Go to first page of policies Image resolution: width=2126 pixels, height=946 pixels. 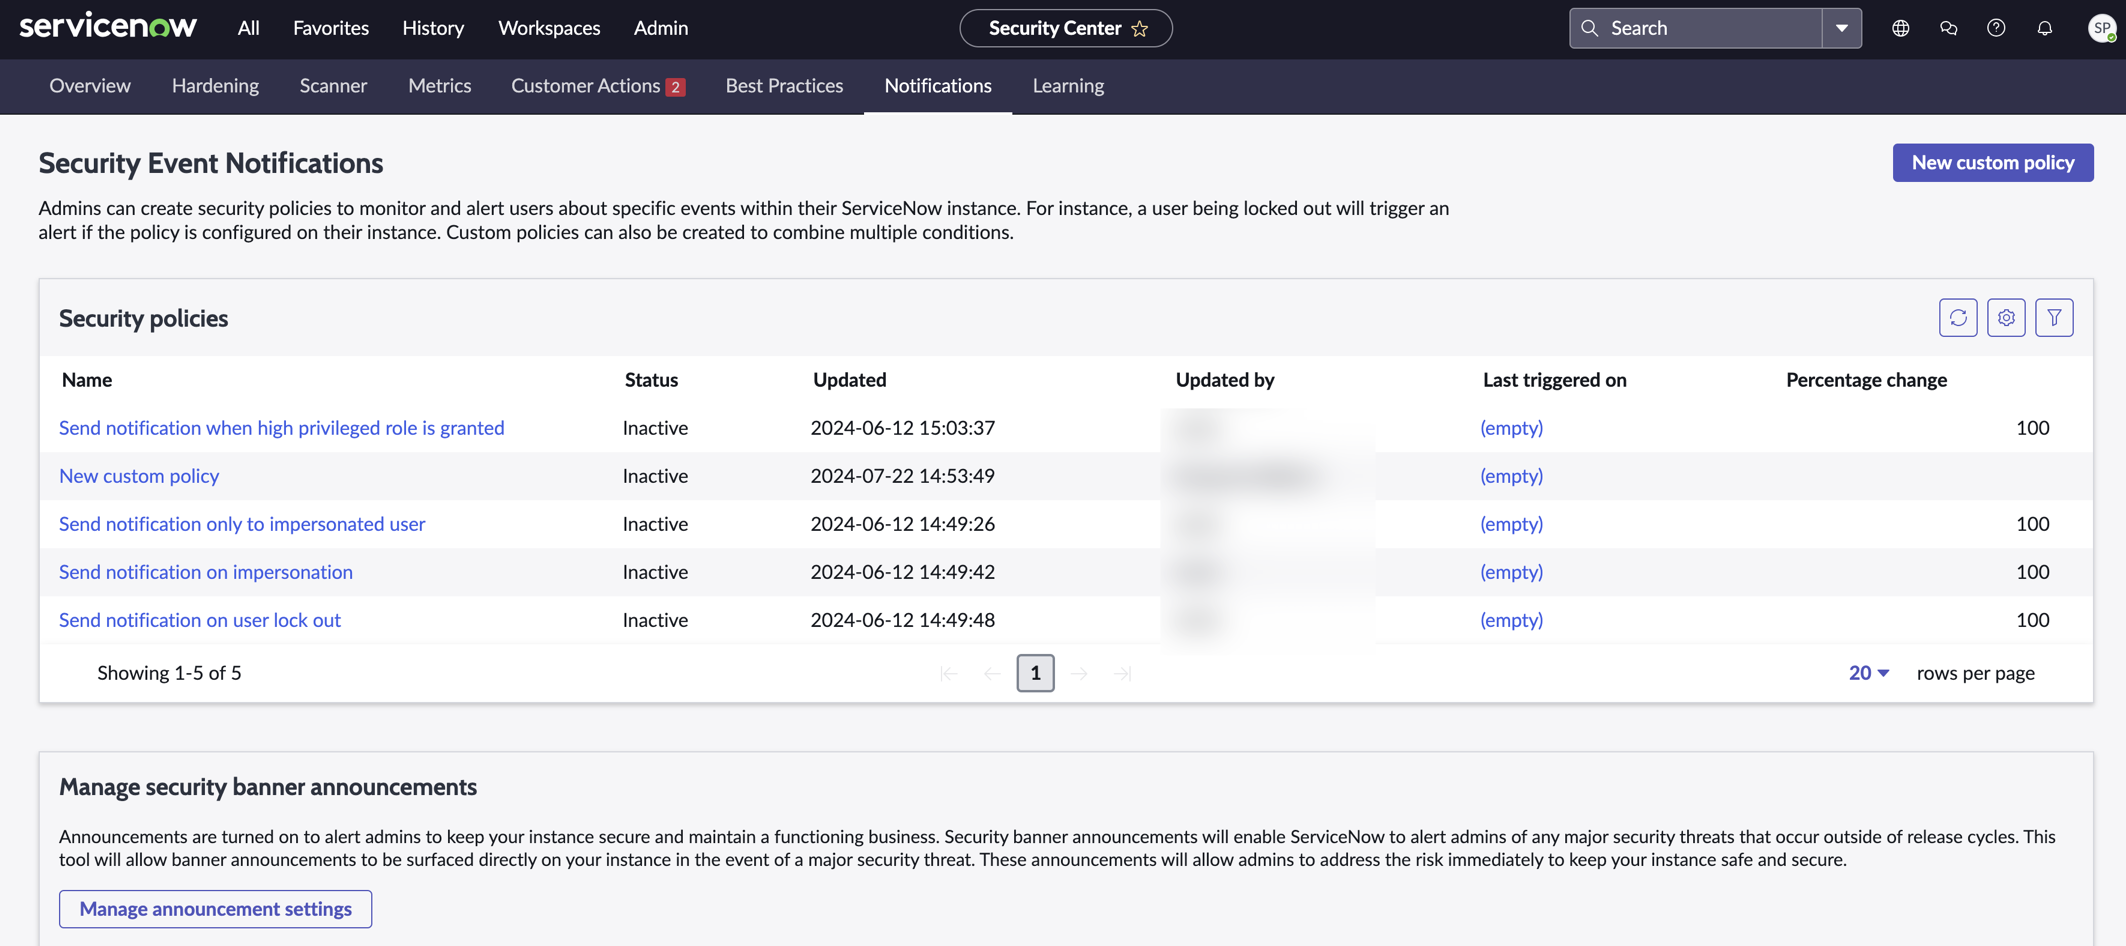coord(949,673)
